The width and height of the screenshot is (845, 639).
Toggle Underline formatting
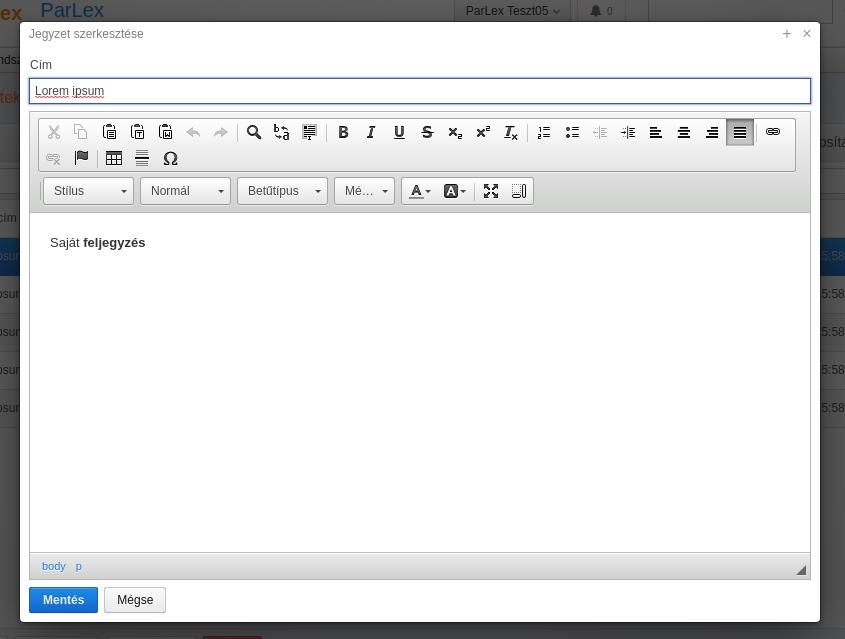click(399, 132)
